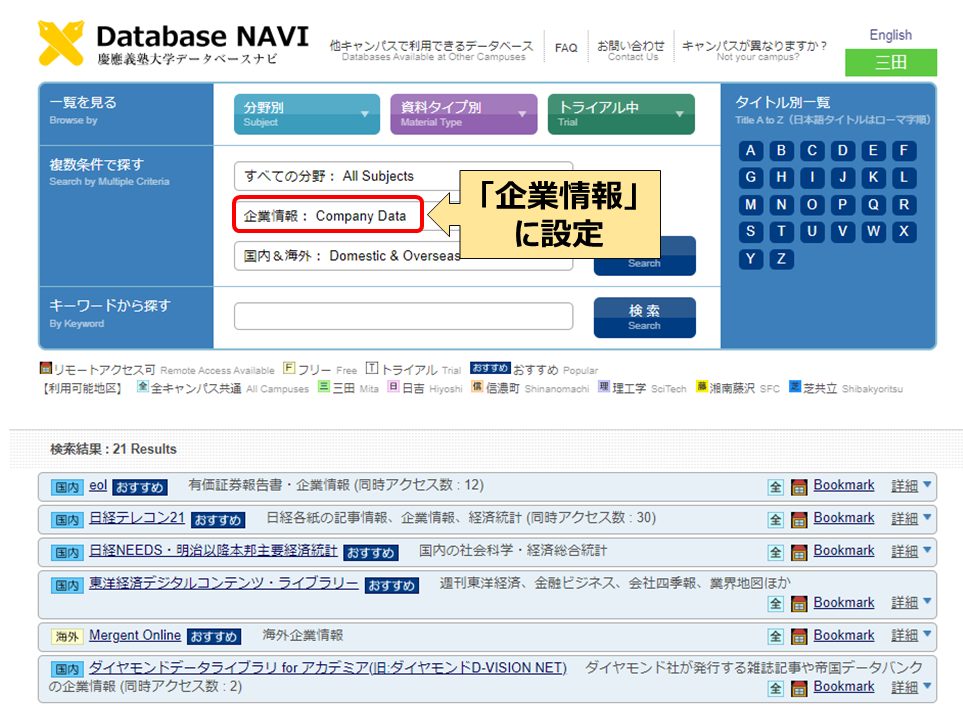Open letter B title list
This screenshot has width=963, height=716.
(781, 150)
